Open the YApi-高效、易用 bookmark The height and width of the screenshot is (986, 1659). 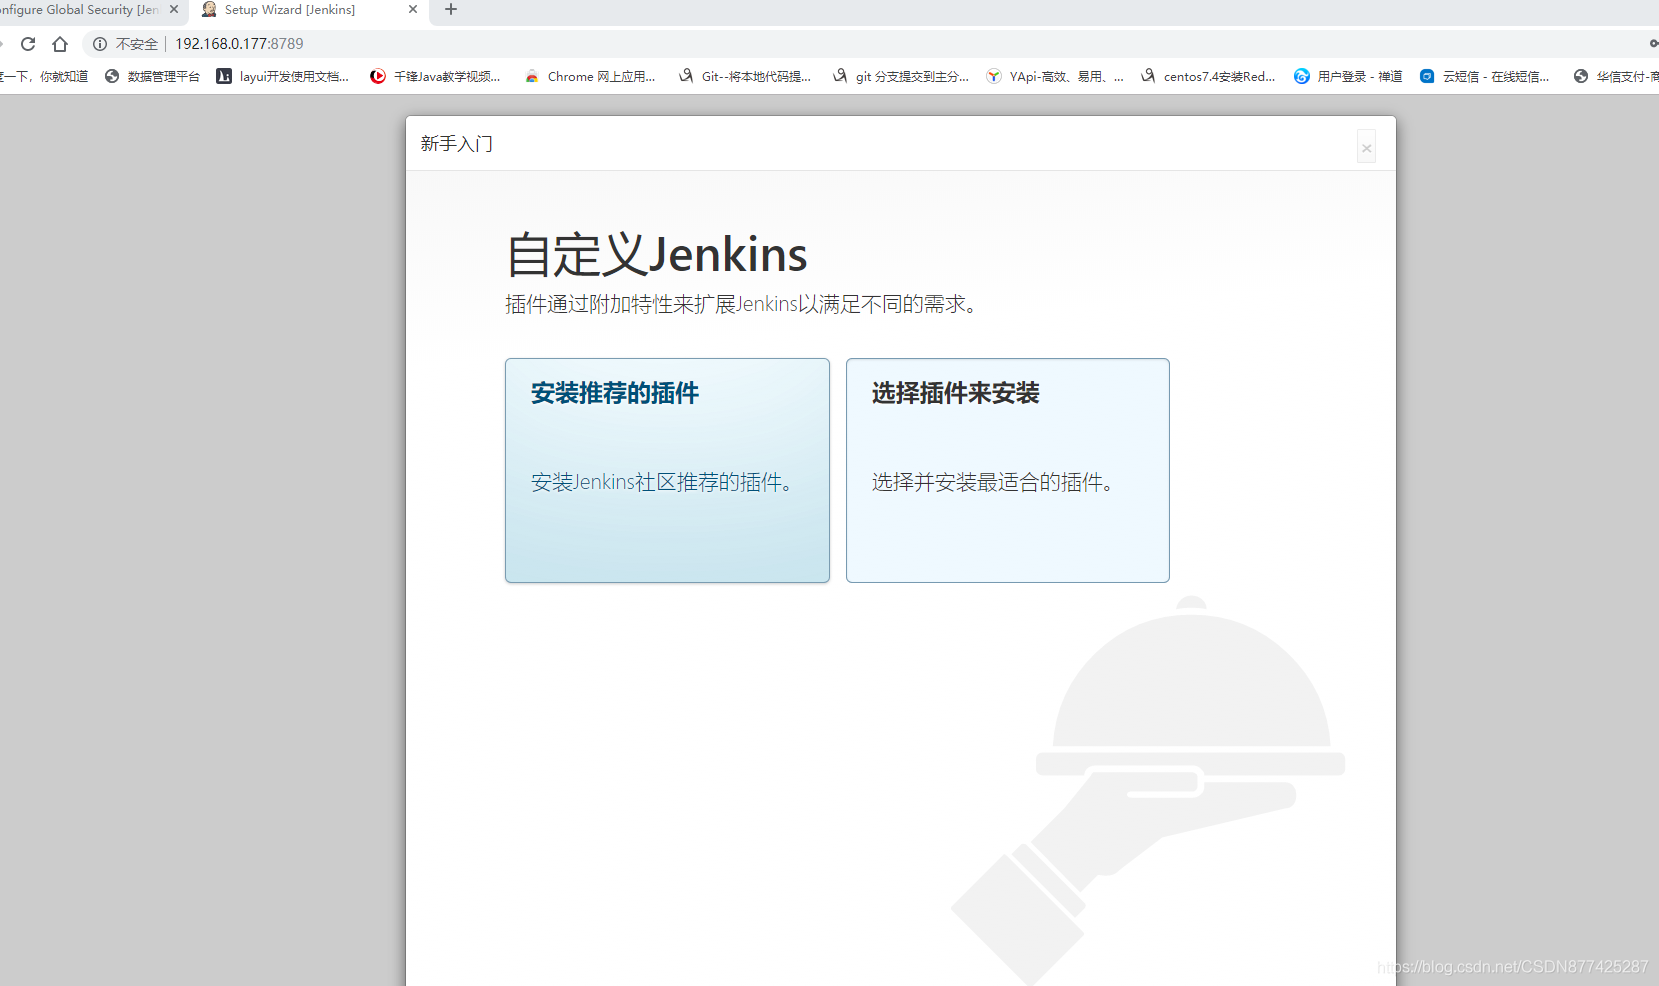click(x=1055, y=77)
